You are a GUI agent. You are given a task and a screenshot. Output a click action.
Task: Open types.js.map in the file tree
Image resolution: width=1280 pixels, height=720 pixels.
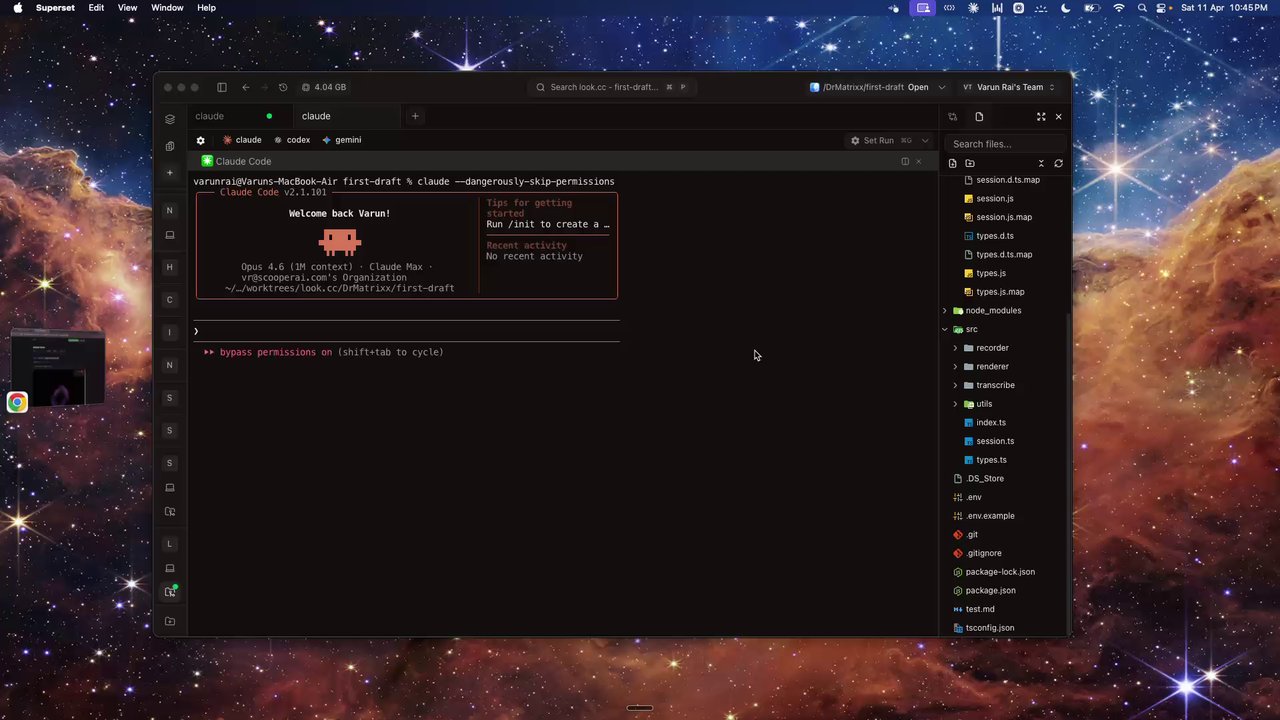1000,292
